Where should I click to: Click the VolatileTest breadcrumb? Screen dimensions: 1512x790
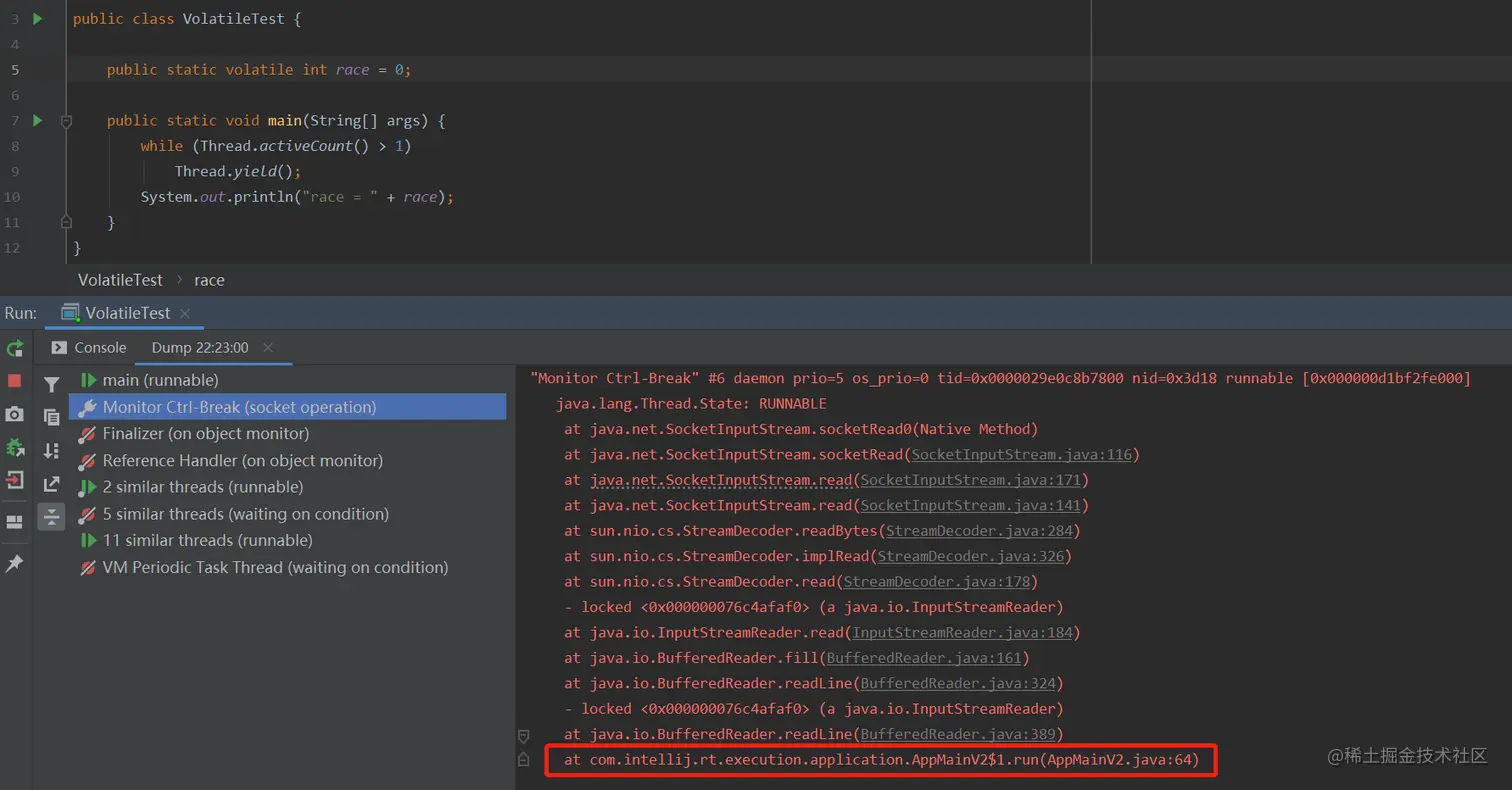(120, 280)
